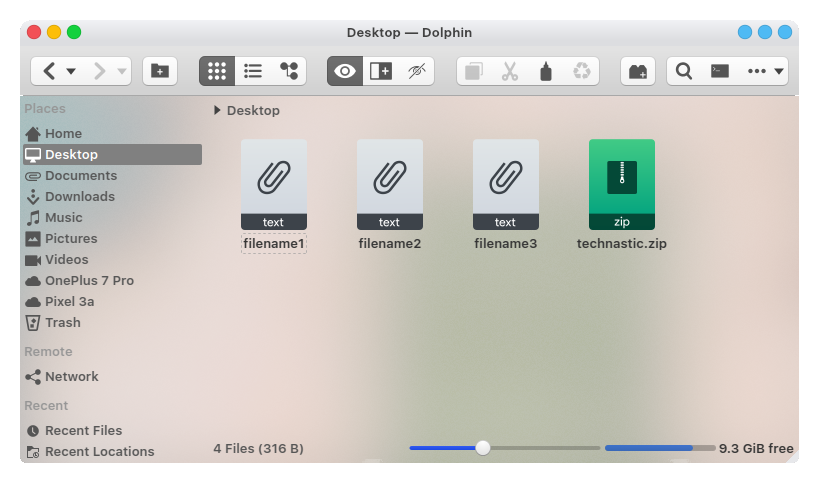
Task: Click the new folder toolbar icon
Action: 158,71
